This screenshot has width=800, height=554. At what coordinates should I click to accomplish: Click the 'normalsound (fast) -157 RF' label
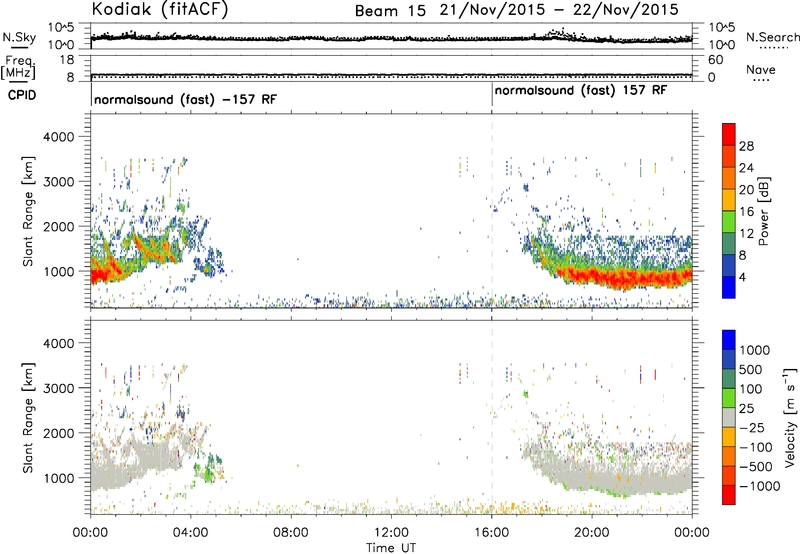point(185,99)
